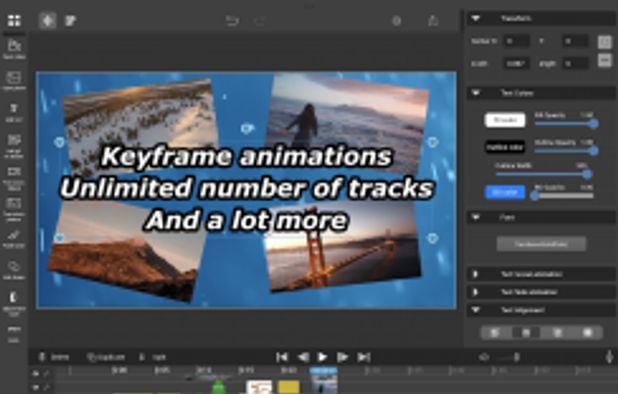Select the green clip on the timeline
618x394 pixels.
coord(219,388)
